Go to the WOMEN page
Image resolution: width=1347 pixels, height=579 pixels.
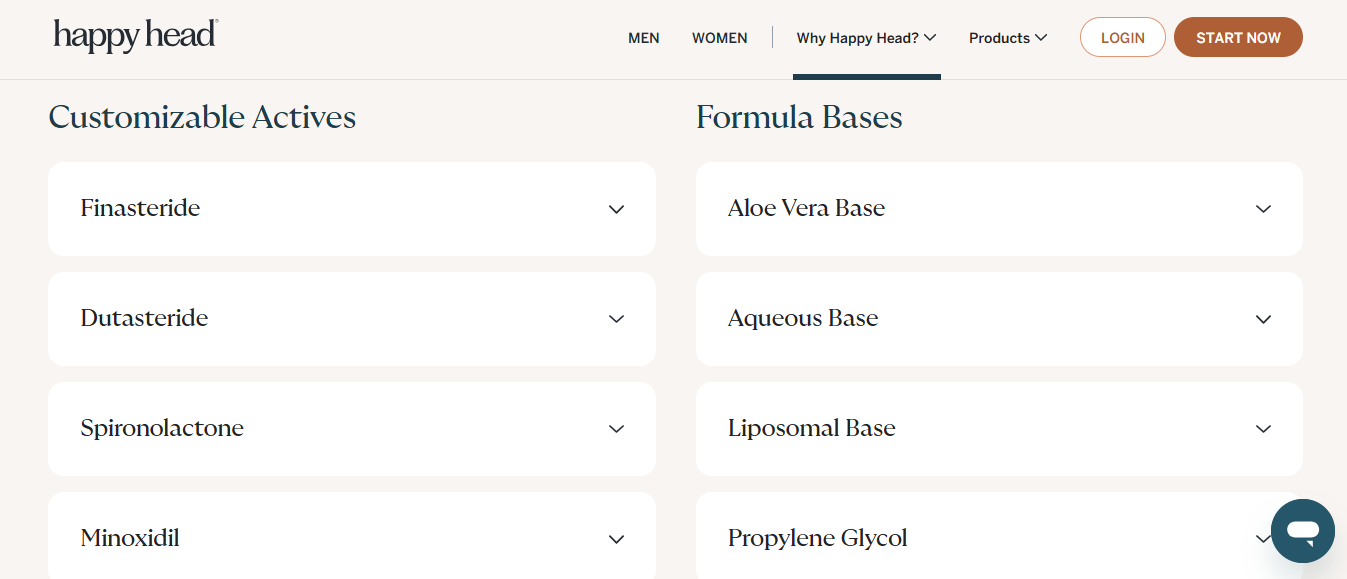tap(720, 38)
